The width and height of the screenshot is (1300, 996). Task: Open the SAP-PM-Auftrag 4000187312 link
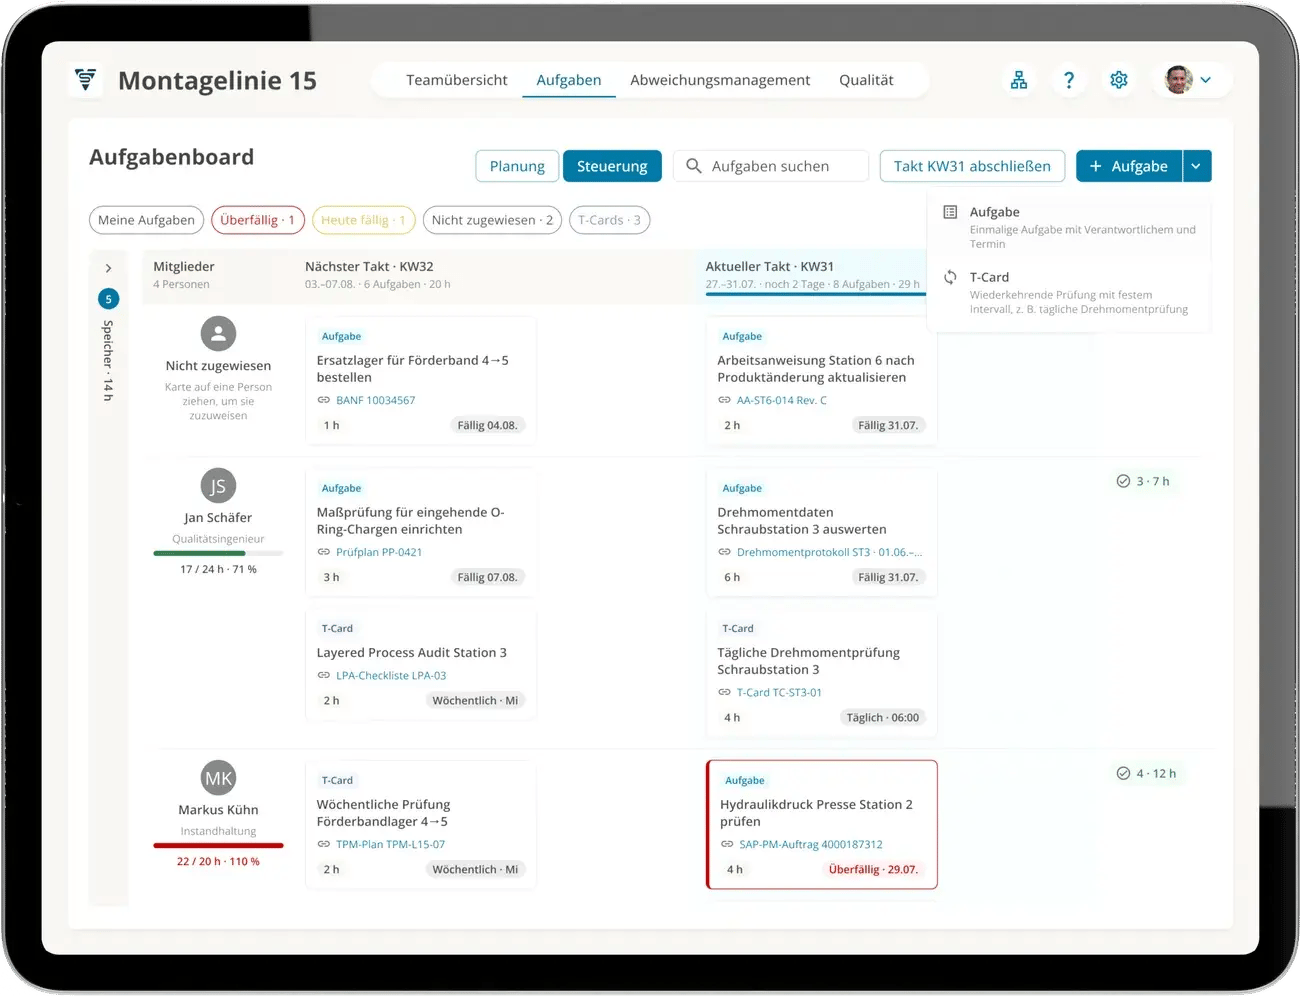pos(811,844)
